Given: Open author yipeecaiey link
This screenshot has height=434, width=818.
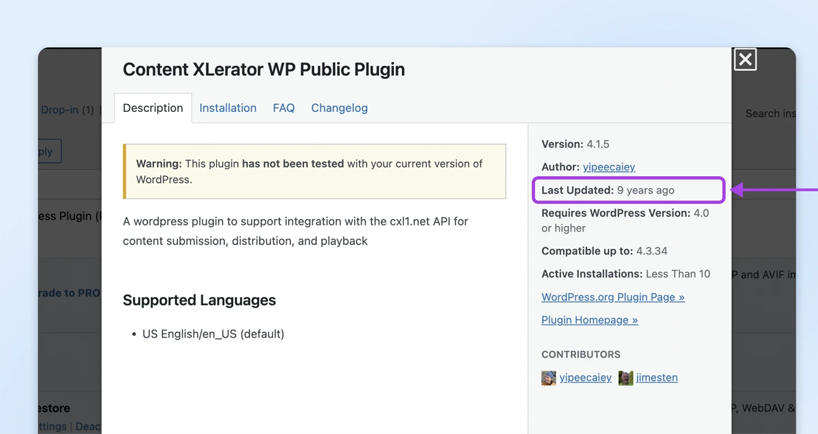Looking at the screenshot, I should click(609, 167).
